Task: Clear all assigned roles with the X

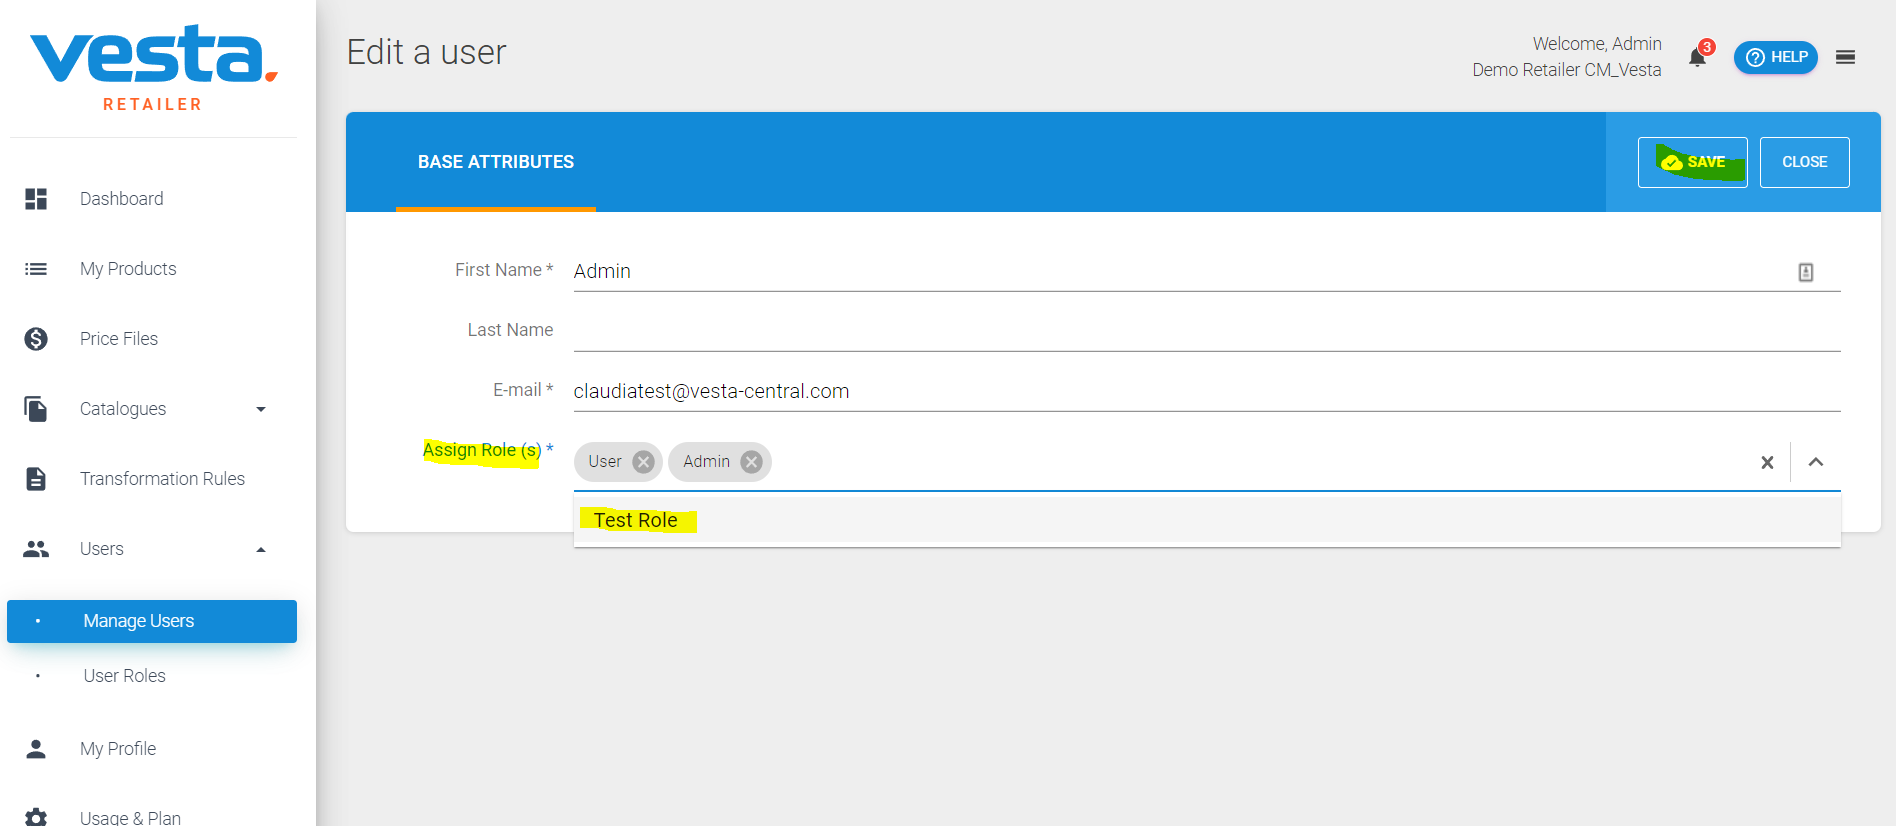Action: pyautogui.click(x=1767, y=462)
